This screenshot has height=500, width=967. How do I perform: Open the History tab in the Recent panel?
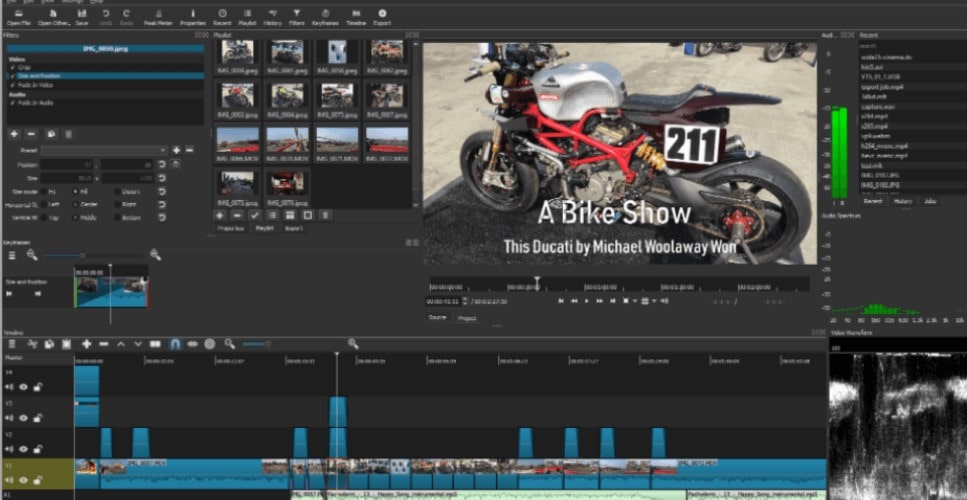[903, 201]
